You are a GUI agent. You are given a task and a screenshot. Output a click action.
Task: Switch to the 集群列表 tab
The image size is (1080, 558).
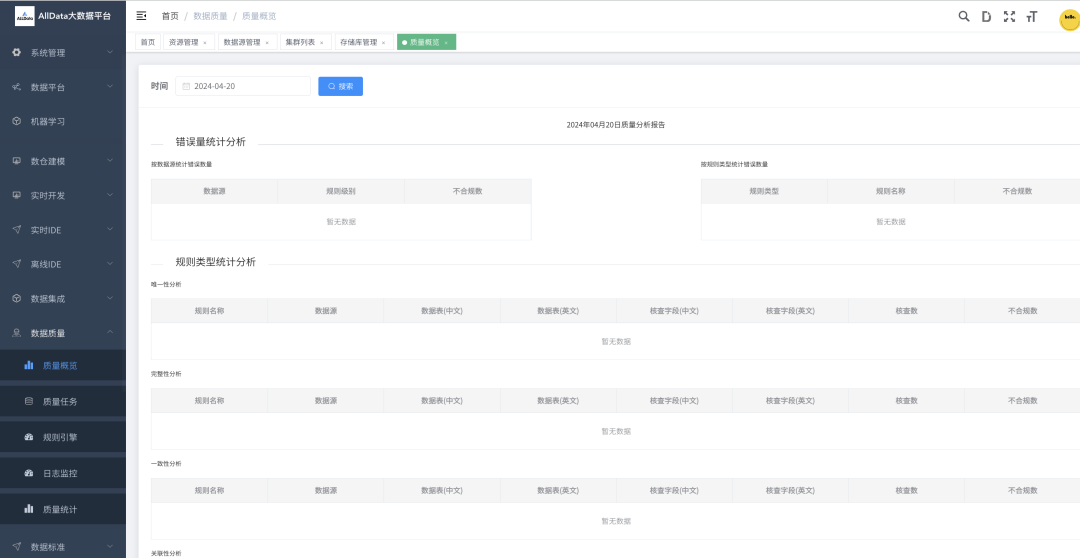[300, 42]
